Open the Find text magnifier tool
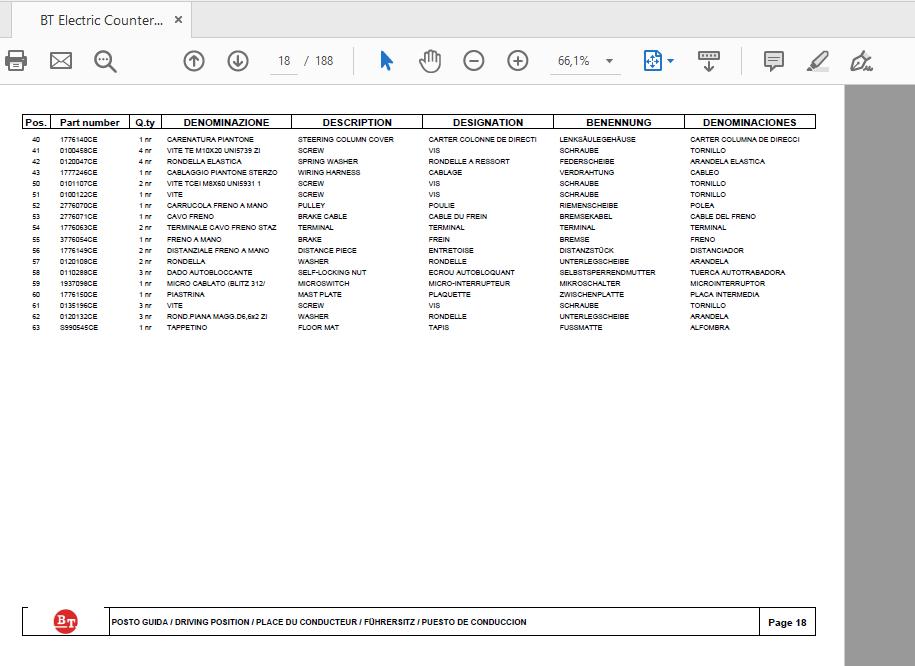 (105, 61)
